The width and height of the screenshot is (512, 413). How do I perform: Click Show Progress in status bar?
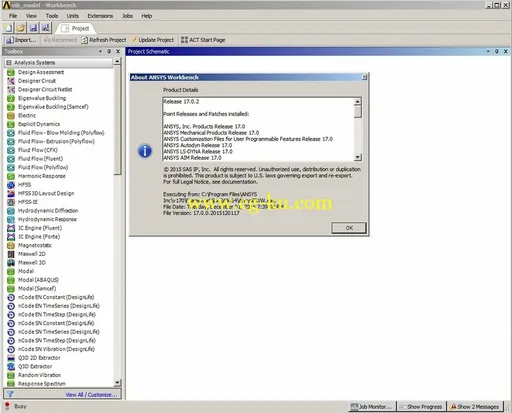tap(421, 407)
